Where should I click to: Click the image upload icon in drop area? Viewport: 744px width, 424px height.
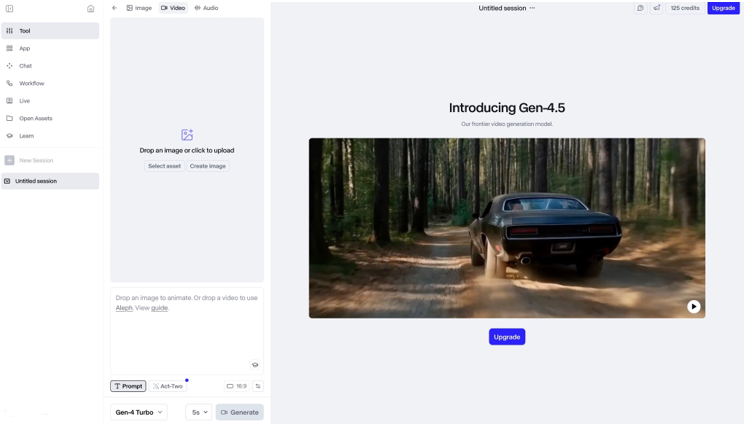(187, 135)
